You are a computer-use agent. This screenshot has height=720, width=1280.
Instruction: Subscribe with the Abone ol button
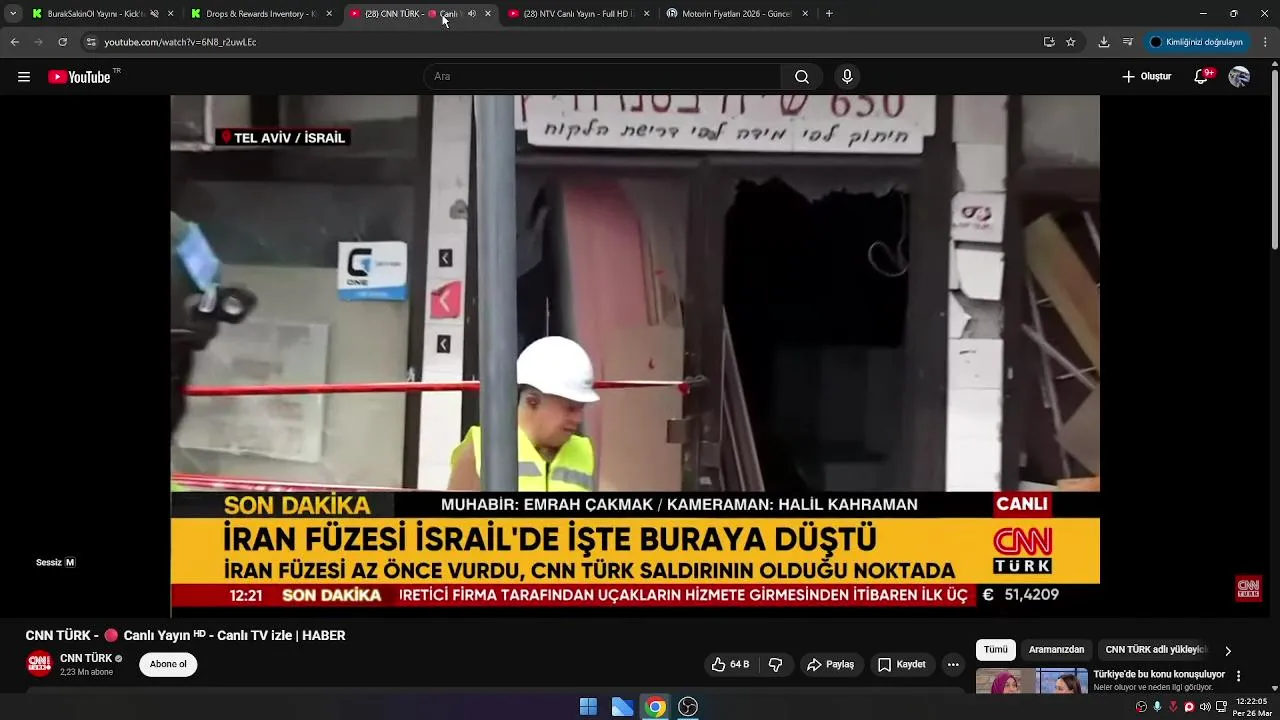point(168,665)
